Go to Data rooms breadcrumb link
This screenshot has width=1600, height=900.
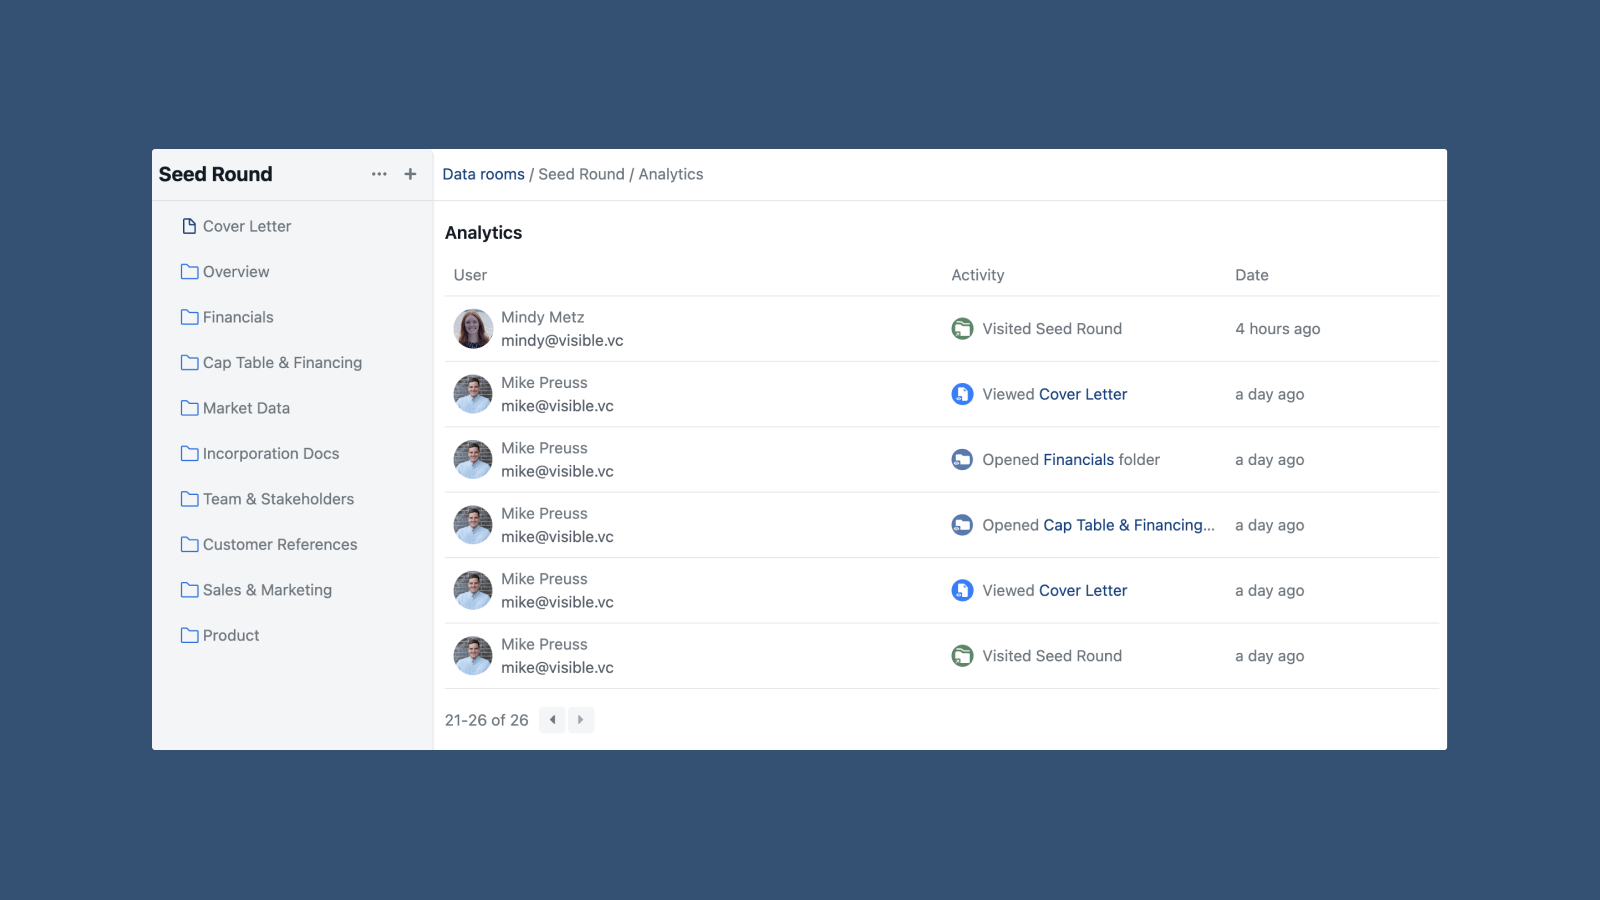click(483, 174)
